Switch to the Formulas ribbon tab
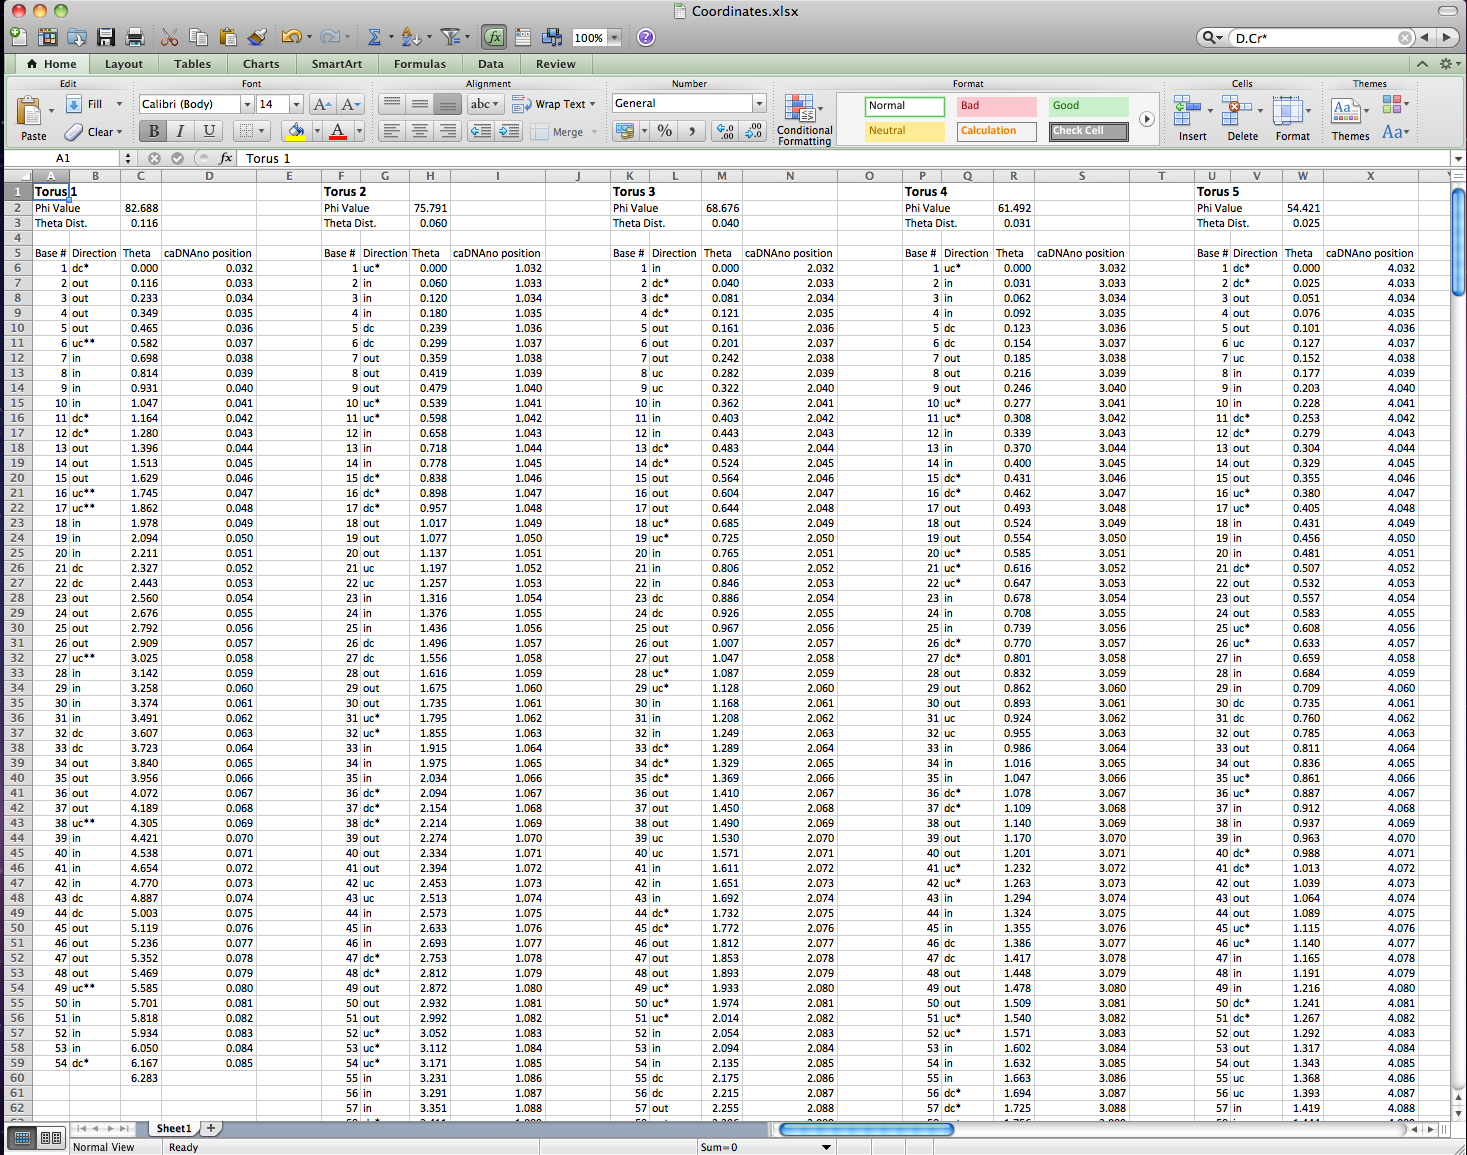This screenshot has width=1467, height=1155. pos(419,64)
